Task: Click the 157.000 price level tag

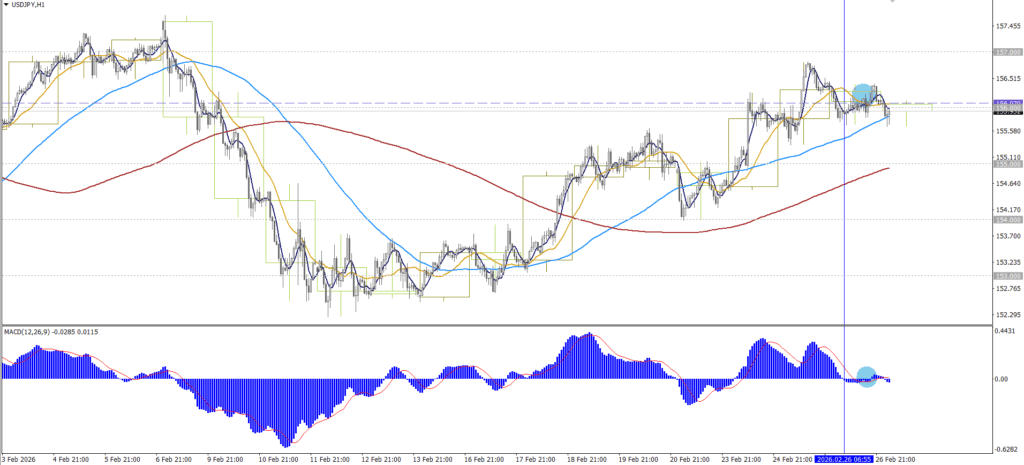Action: click(x=1006, y=51)
